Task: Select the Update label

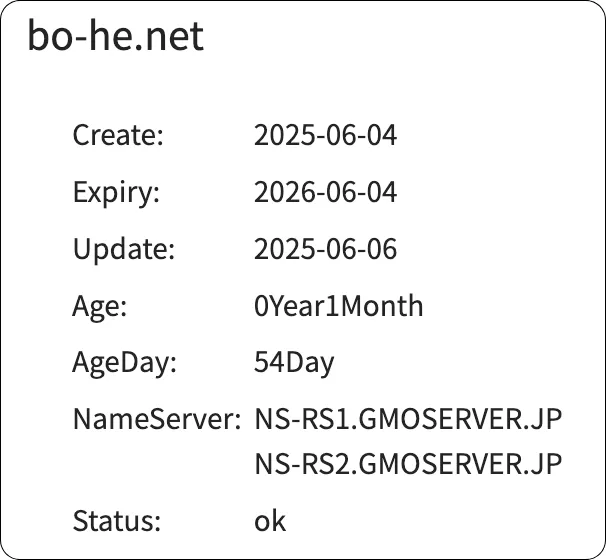Action: coord(123,249)
